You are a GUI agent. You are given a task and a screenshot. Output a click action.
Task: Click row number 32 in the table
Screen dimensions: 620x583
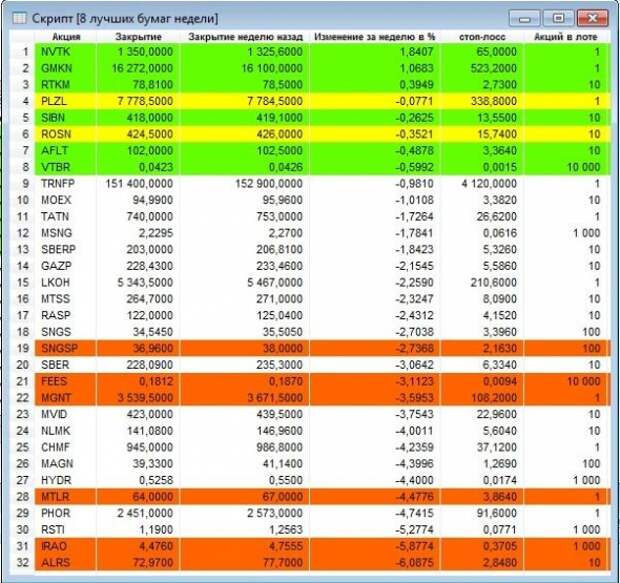coord(23,563)
